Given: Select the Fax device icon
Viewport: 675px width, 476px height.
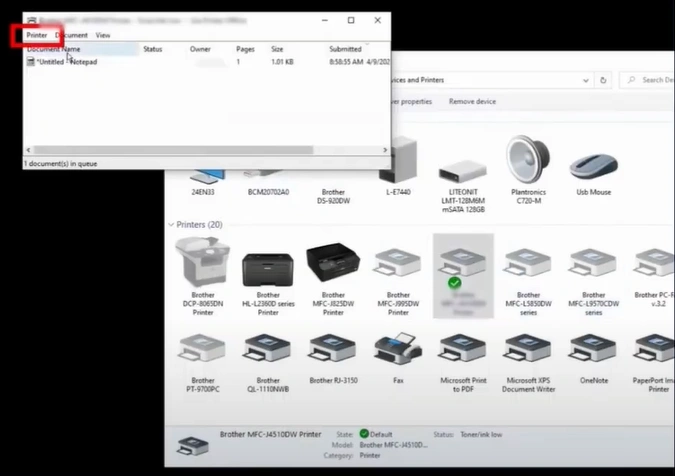Looking at the screenshot, I should pyautogui.click(x=398, y=350).
